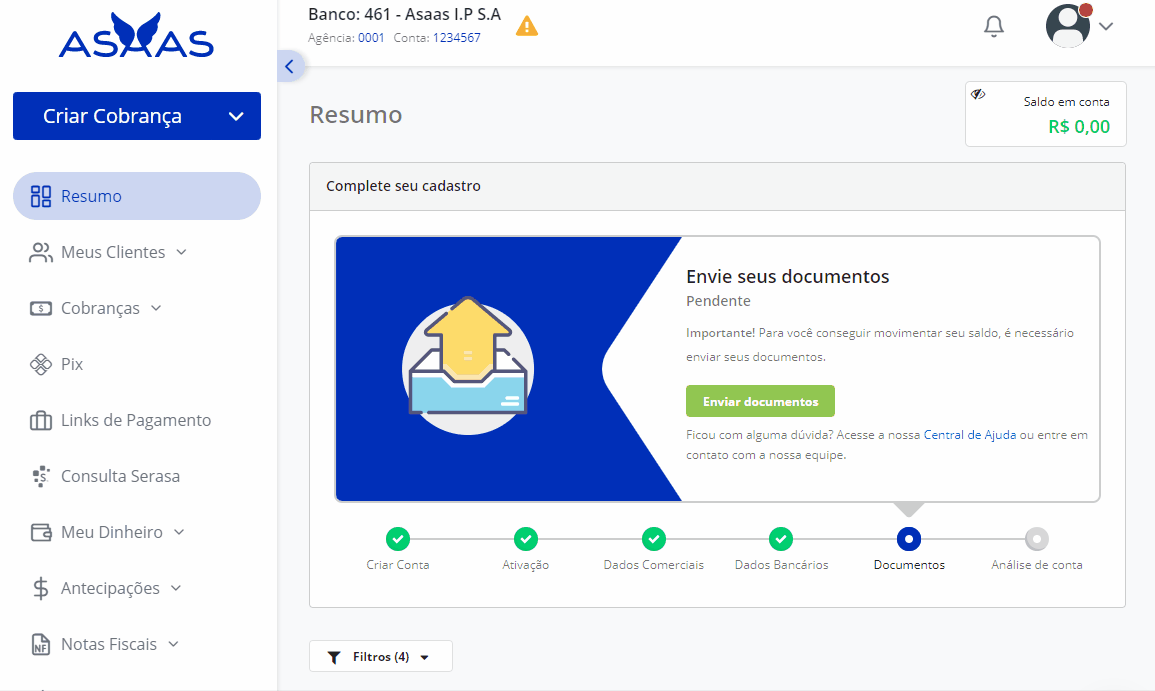
Task: Select the Resumo menu item
Action: tap(137, 196)
